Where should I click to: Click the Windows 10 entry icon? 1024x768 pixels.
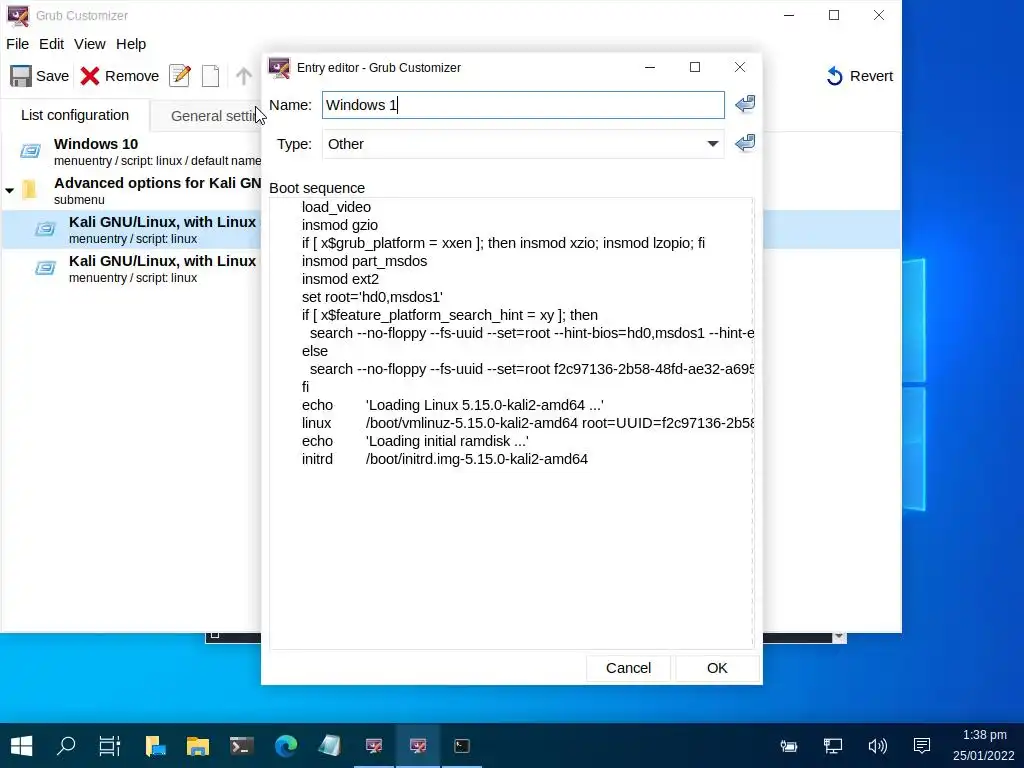click(x=30, y=151)
